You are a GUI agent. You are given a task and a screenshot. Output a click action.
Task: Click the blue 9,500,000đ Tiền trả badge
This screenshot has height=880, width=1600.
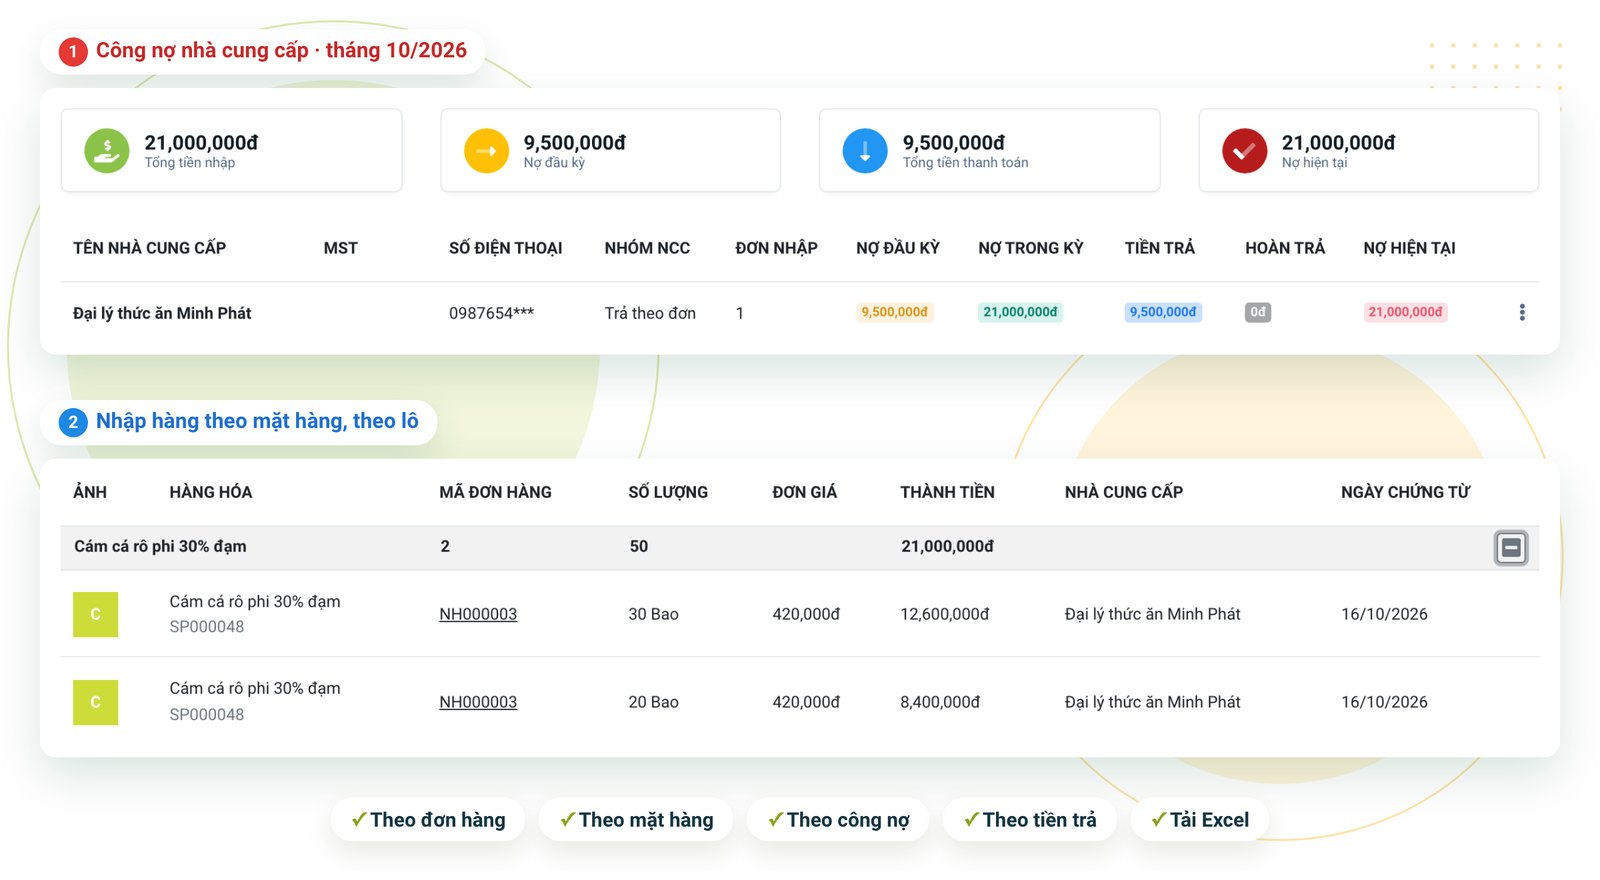[x=1163, y=312]
